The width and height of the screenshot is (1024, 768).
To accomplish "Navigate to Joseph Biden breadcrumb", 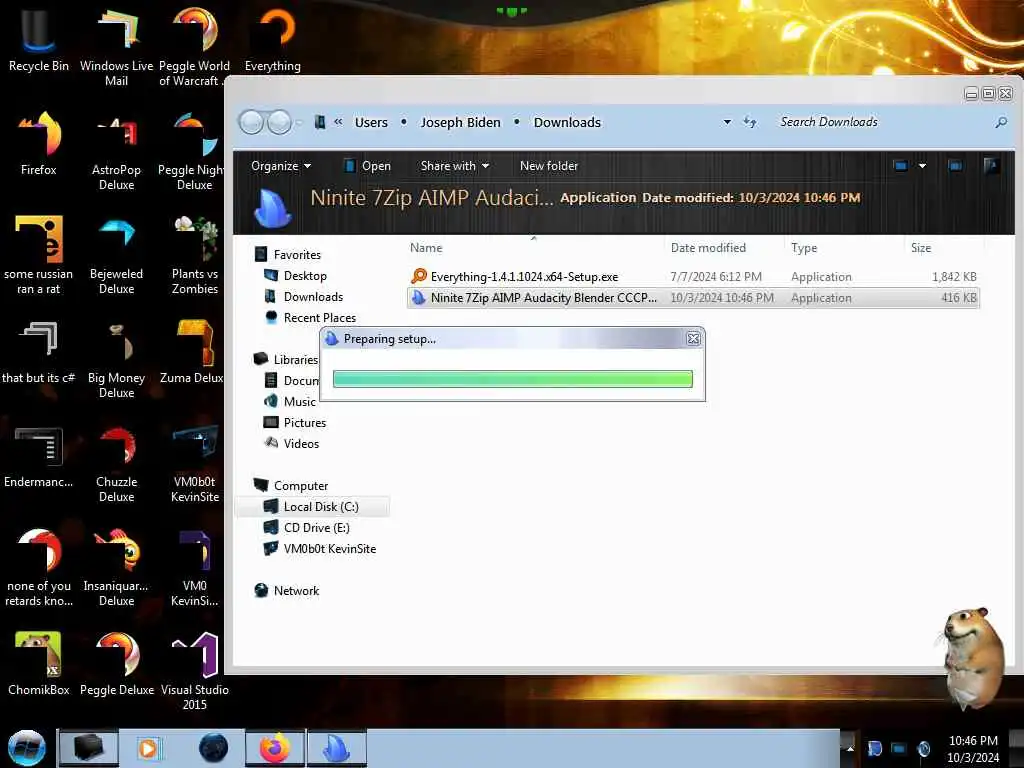I will [x=460, y=122].
